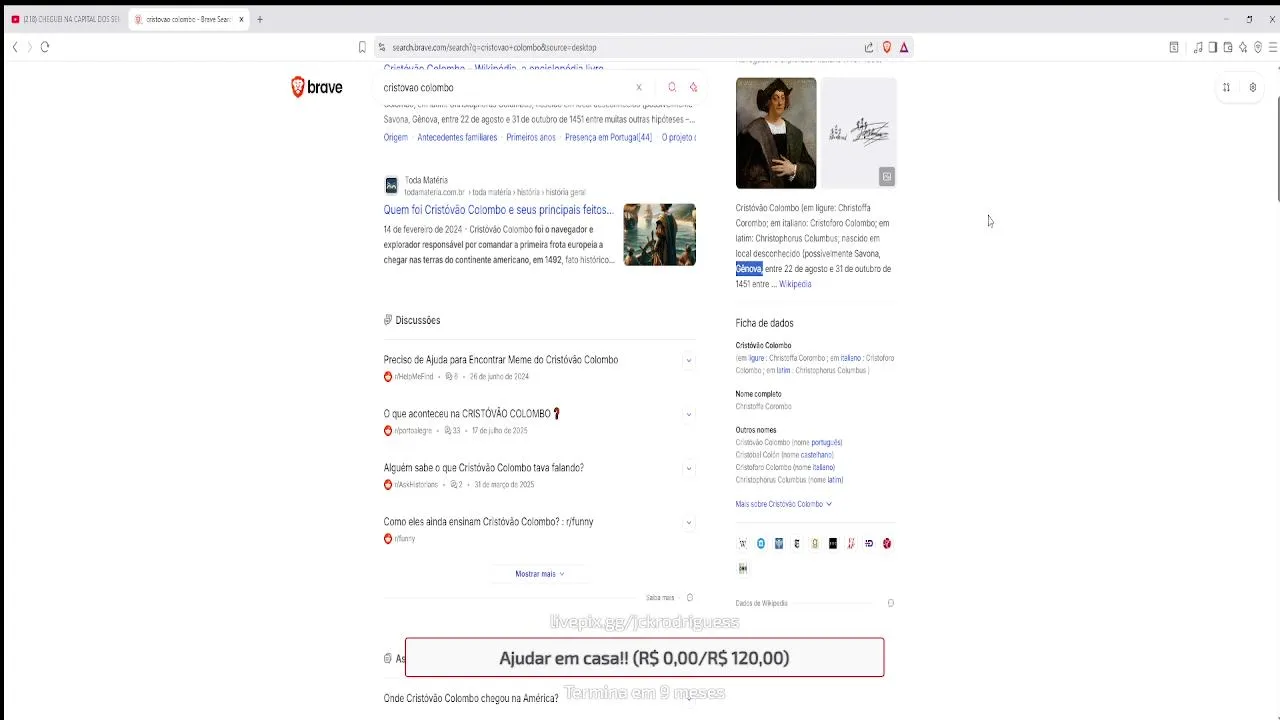The width and height of the screenshot is (1280, 720).
Task: Click the 'castelhano' link in Outros nomes
Action: point(816,455)
